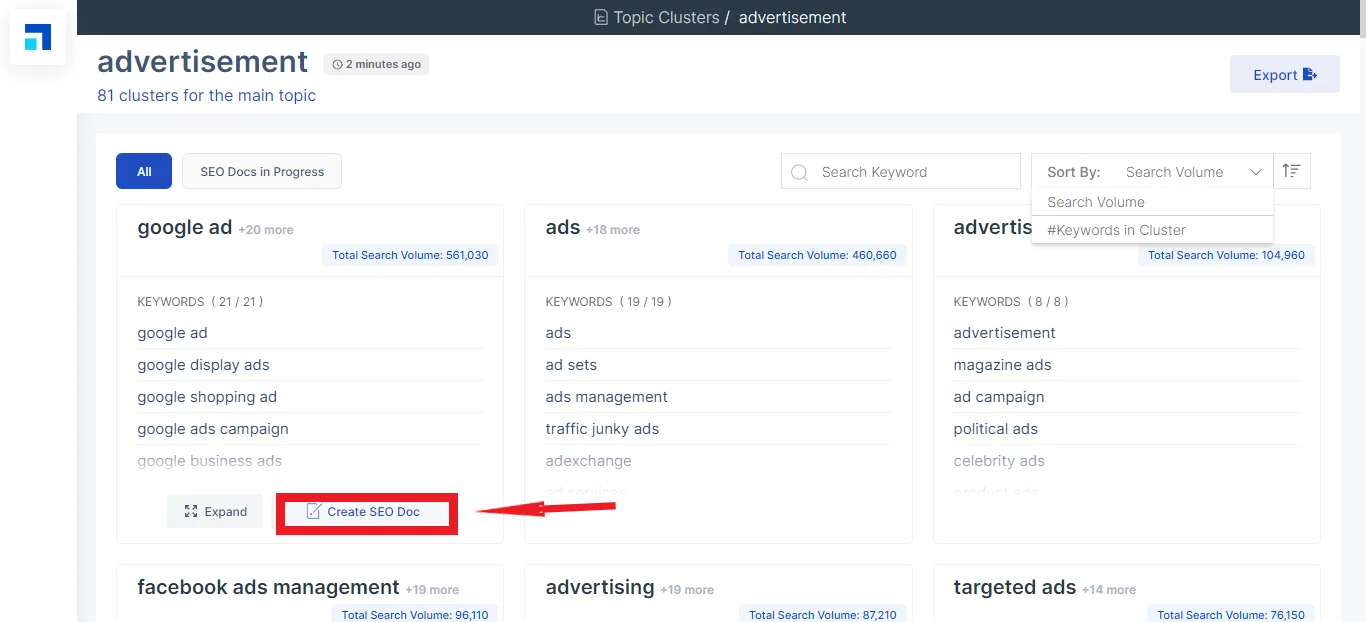Open the Topic Clusters breadcrumb link

pos(666,17)
